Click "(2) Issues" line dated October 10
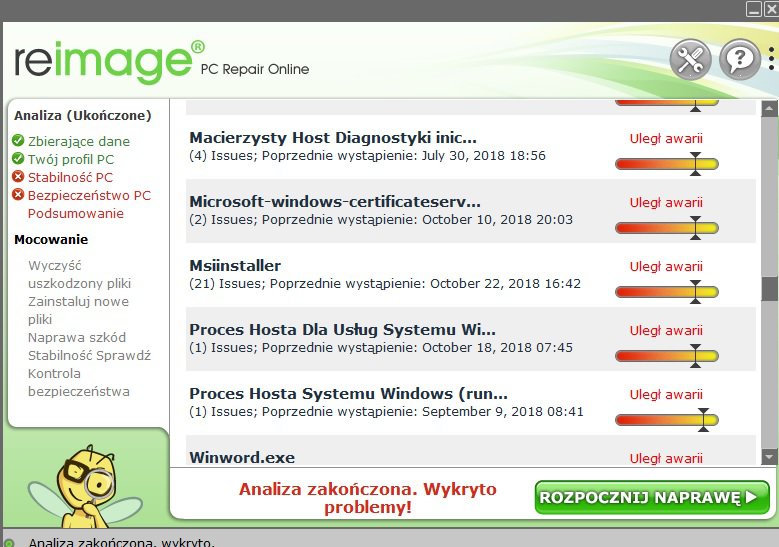 pyautogui.click(x=381, y=220)
